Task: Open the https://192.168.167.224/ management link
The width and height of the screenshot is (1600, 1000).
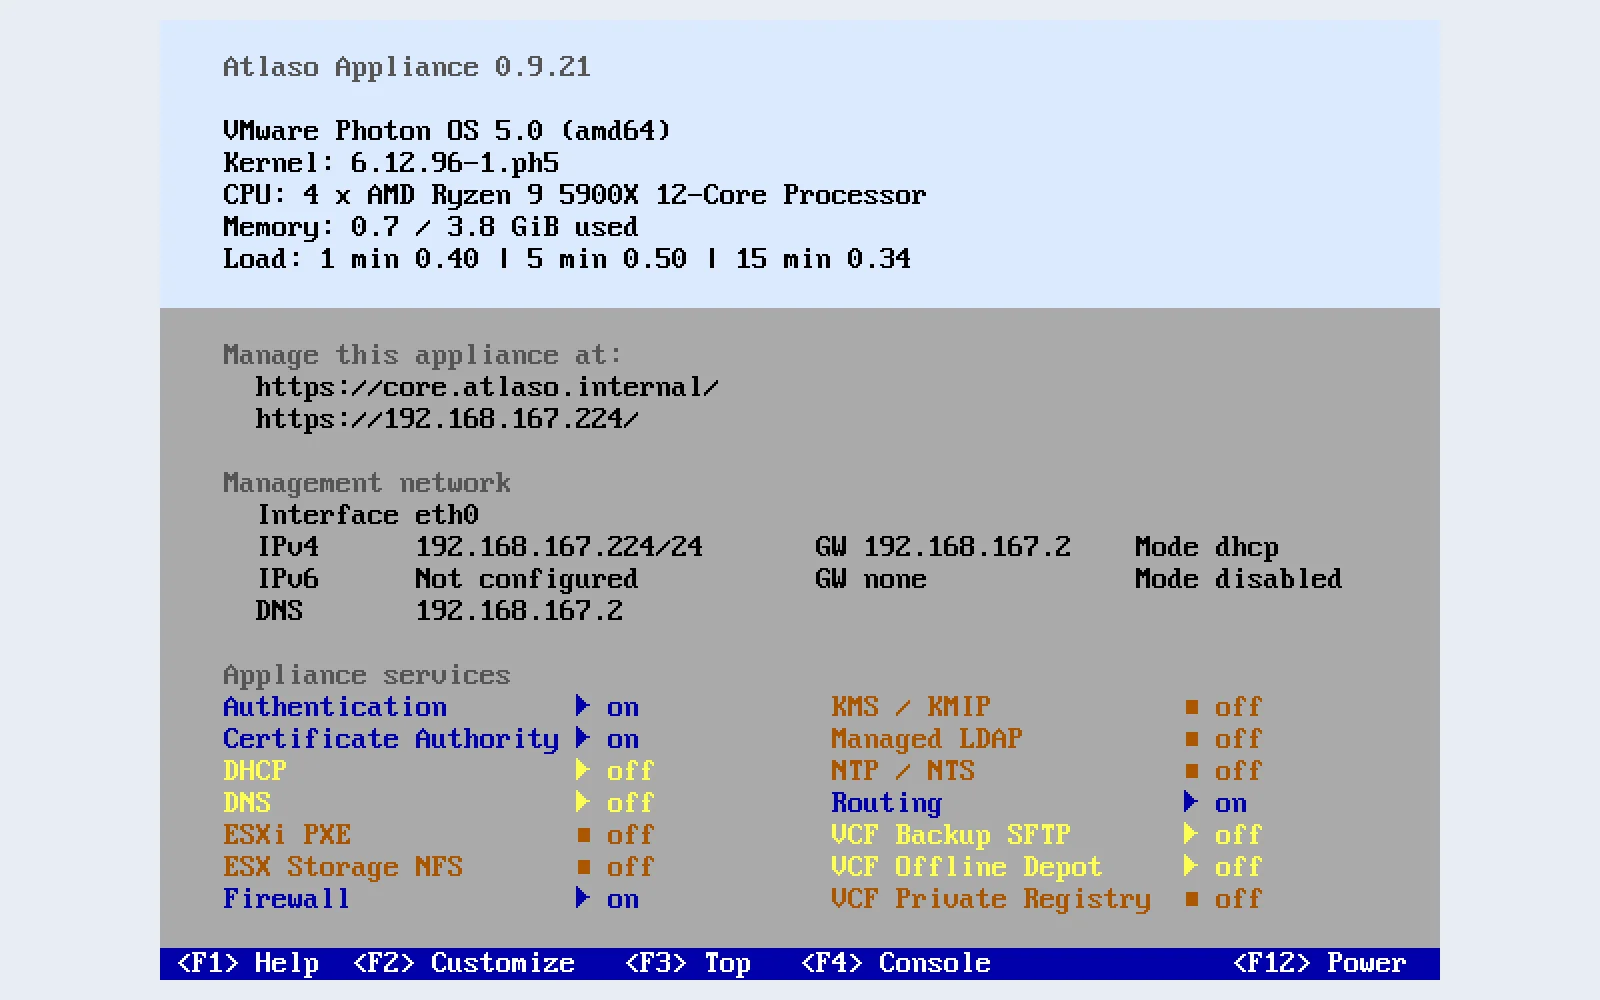Action: click(447, 419)
